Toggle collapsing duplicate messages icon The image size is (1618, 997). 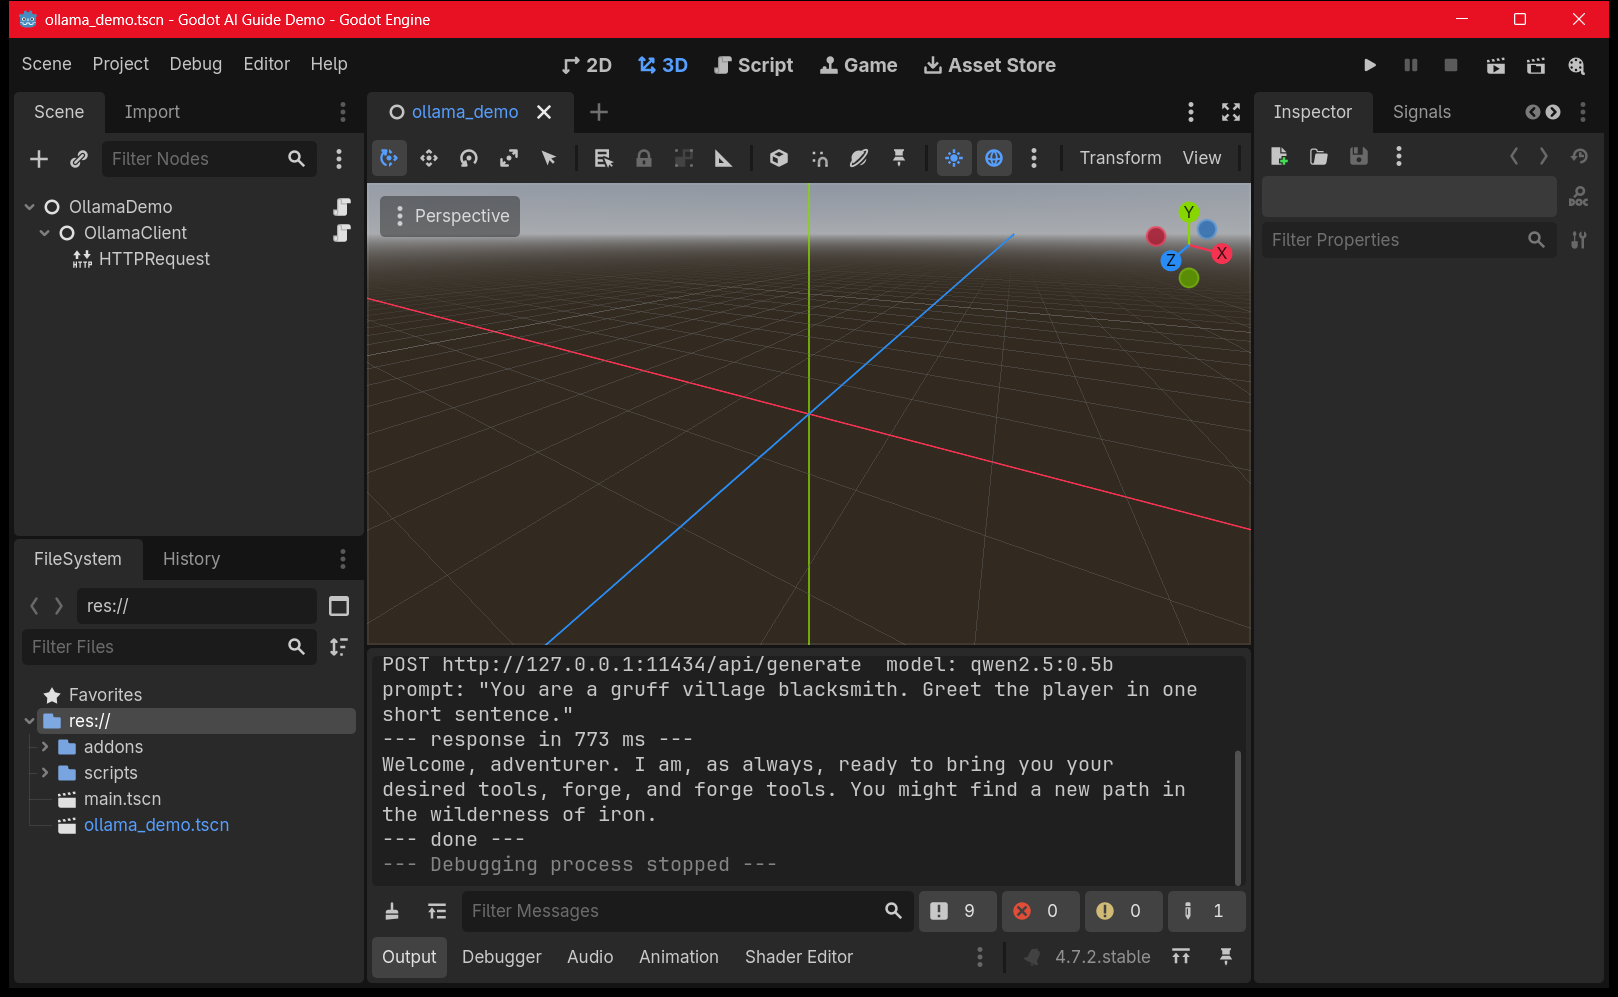coord(437,911)
